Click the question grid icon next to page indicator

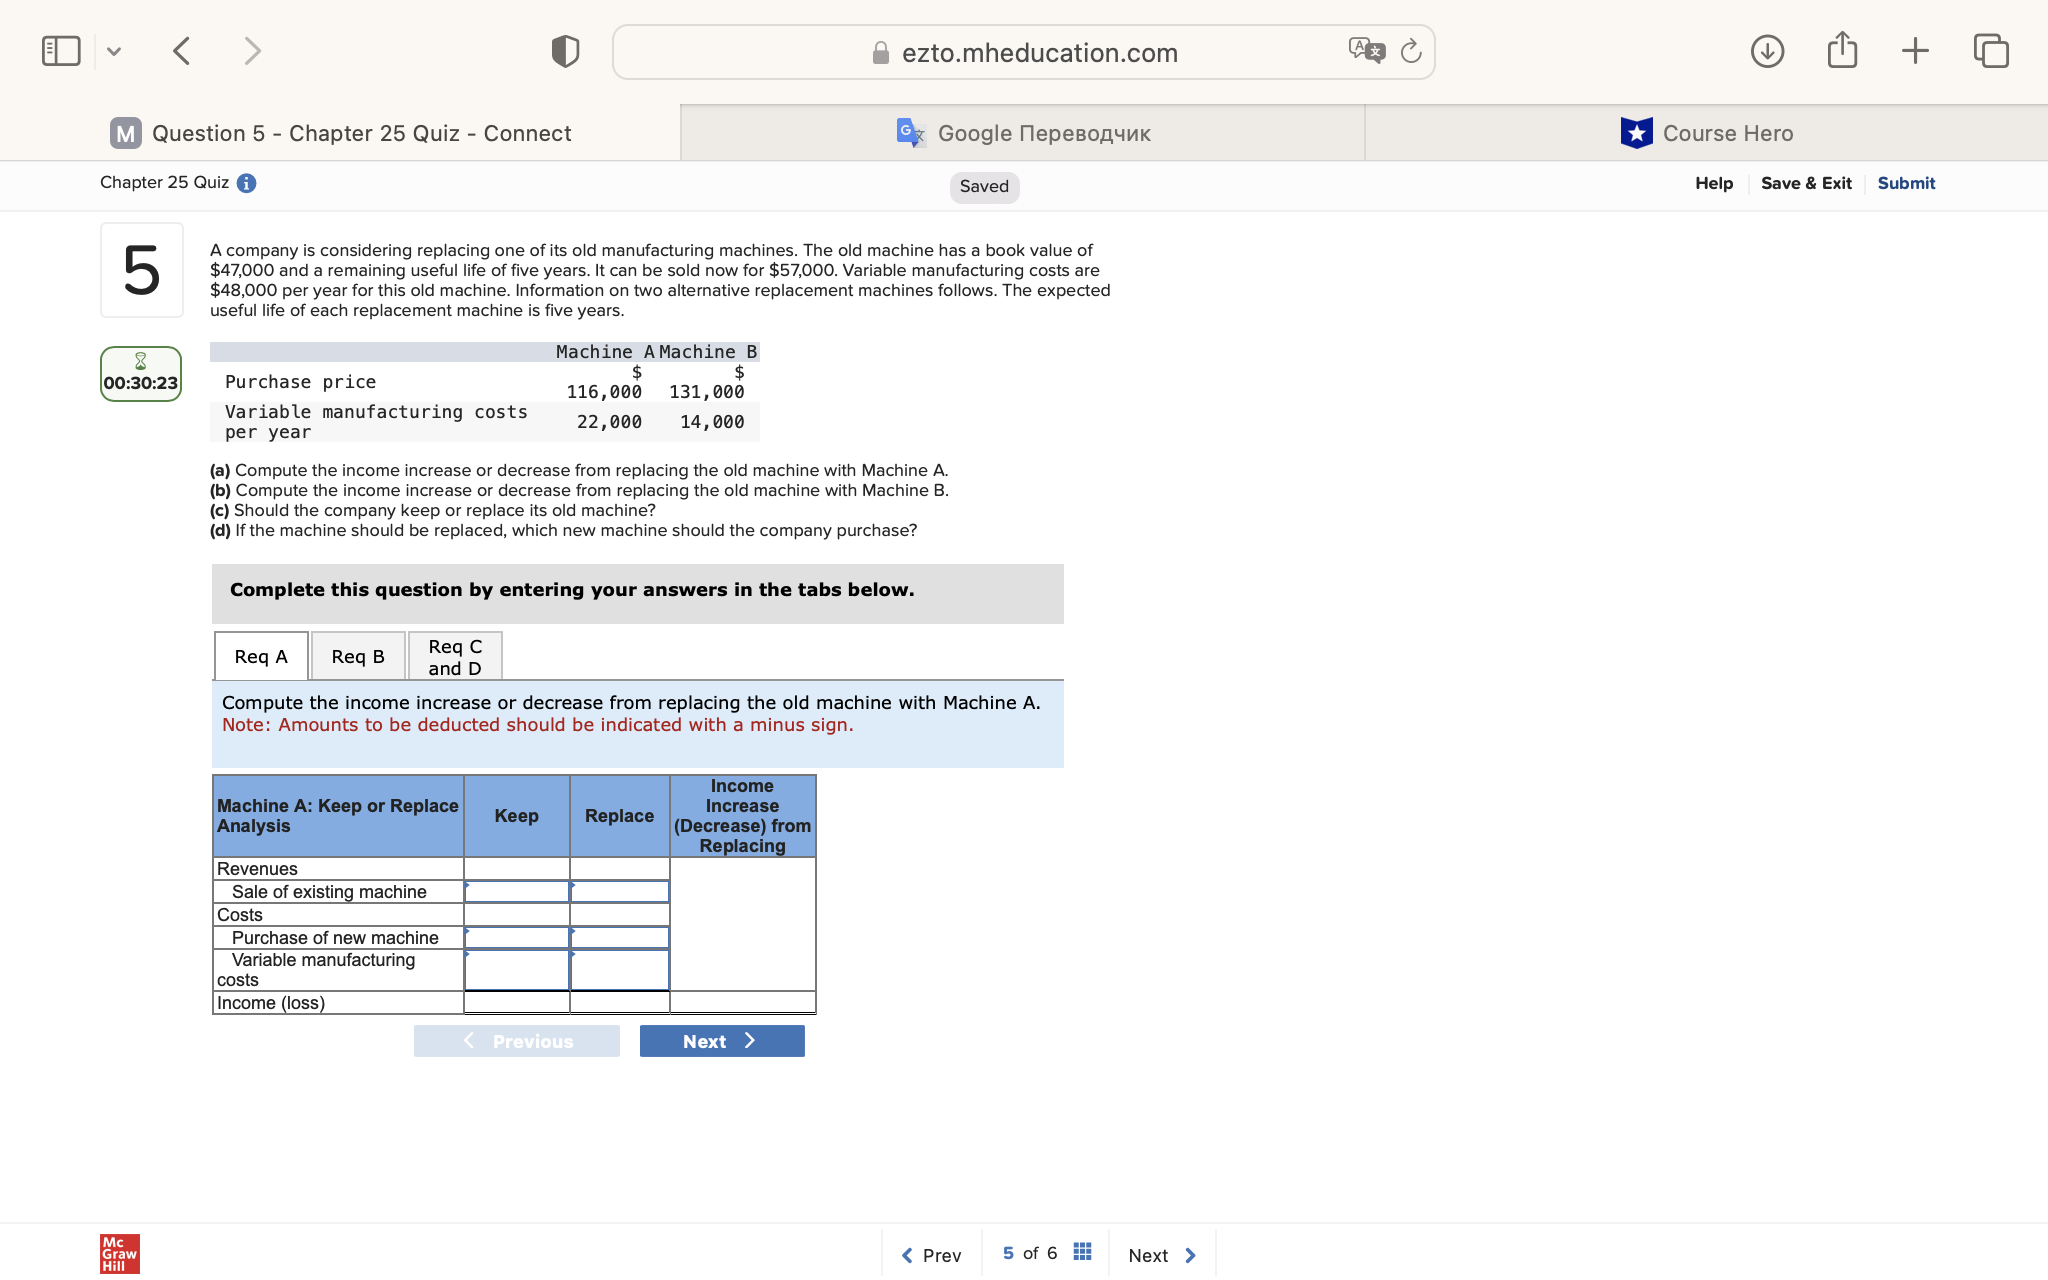tap(1081, 1250)
